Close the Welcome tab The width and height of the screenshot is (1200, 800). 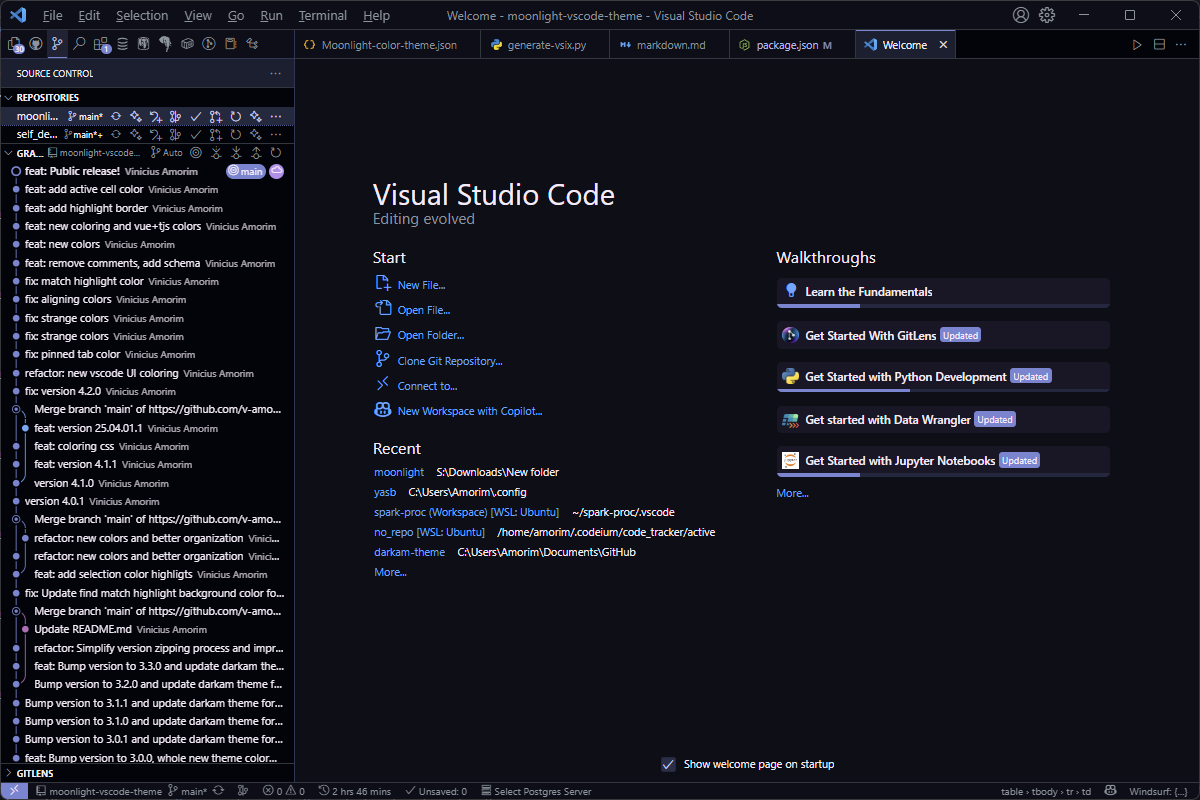pyautogui.click(x=942, y=45)
